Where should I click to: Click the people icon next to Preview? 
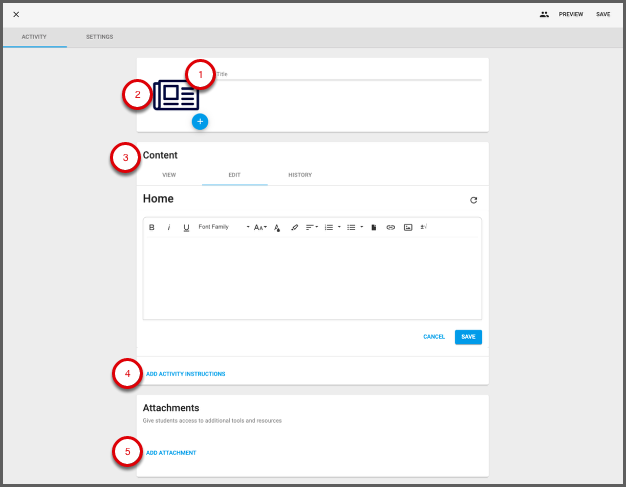(x=544, y=14)
